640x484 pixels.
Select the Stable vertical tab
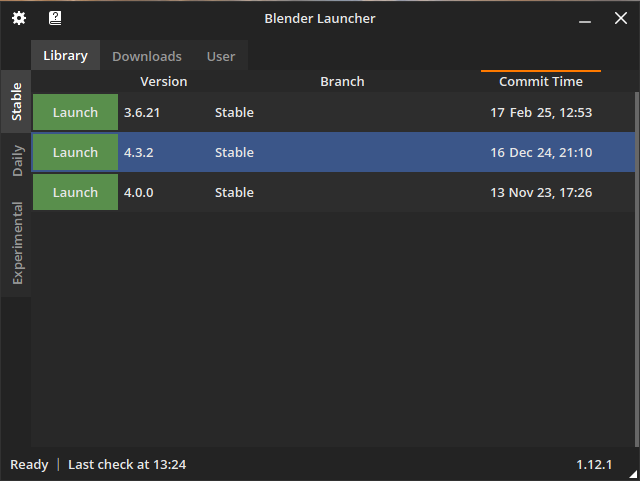[16, 102]
